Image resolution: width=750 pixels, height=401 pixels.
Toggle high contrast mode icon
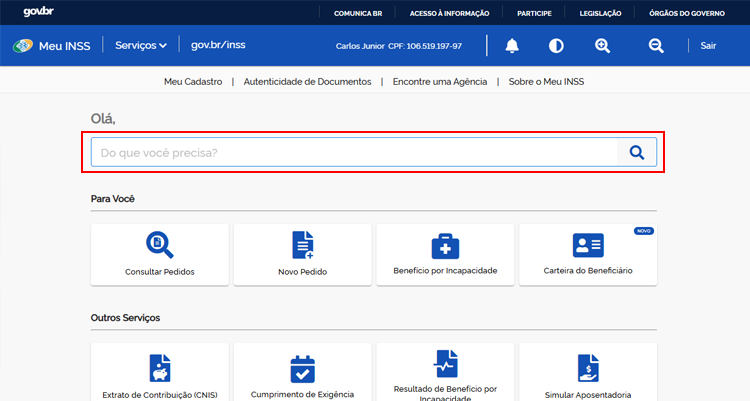(x=556, y=46)
